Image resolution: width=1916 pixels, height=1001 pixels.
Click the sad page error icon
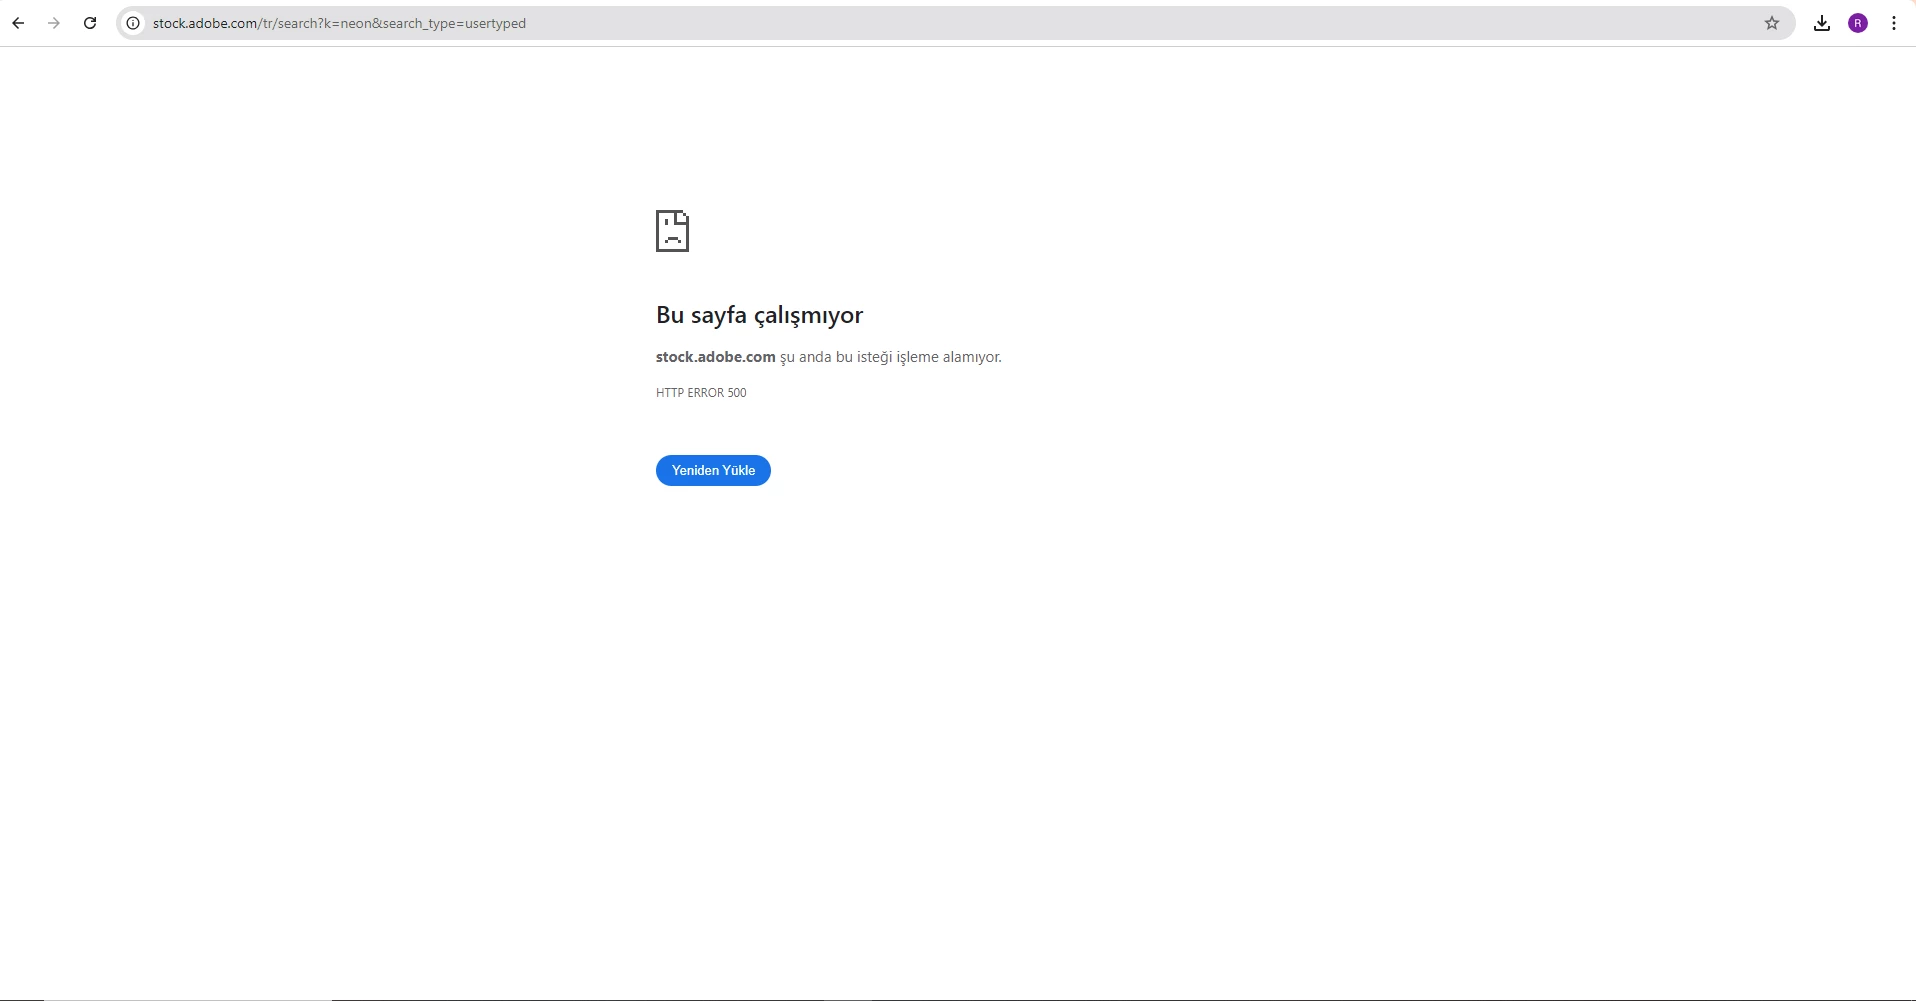672,231
